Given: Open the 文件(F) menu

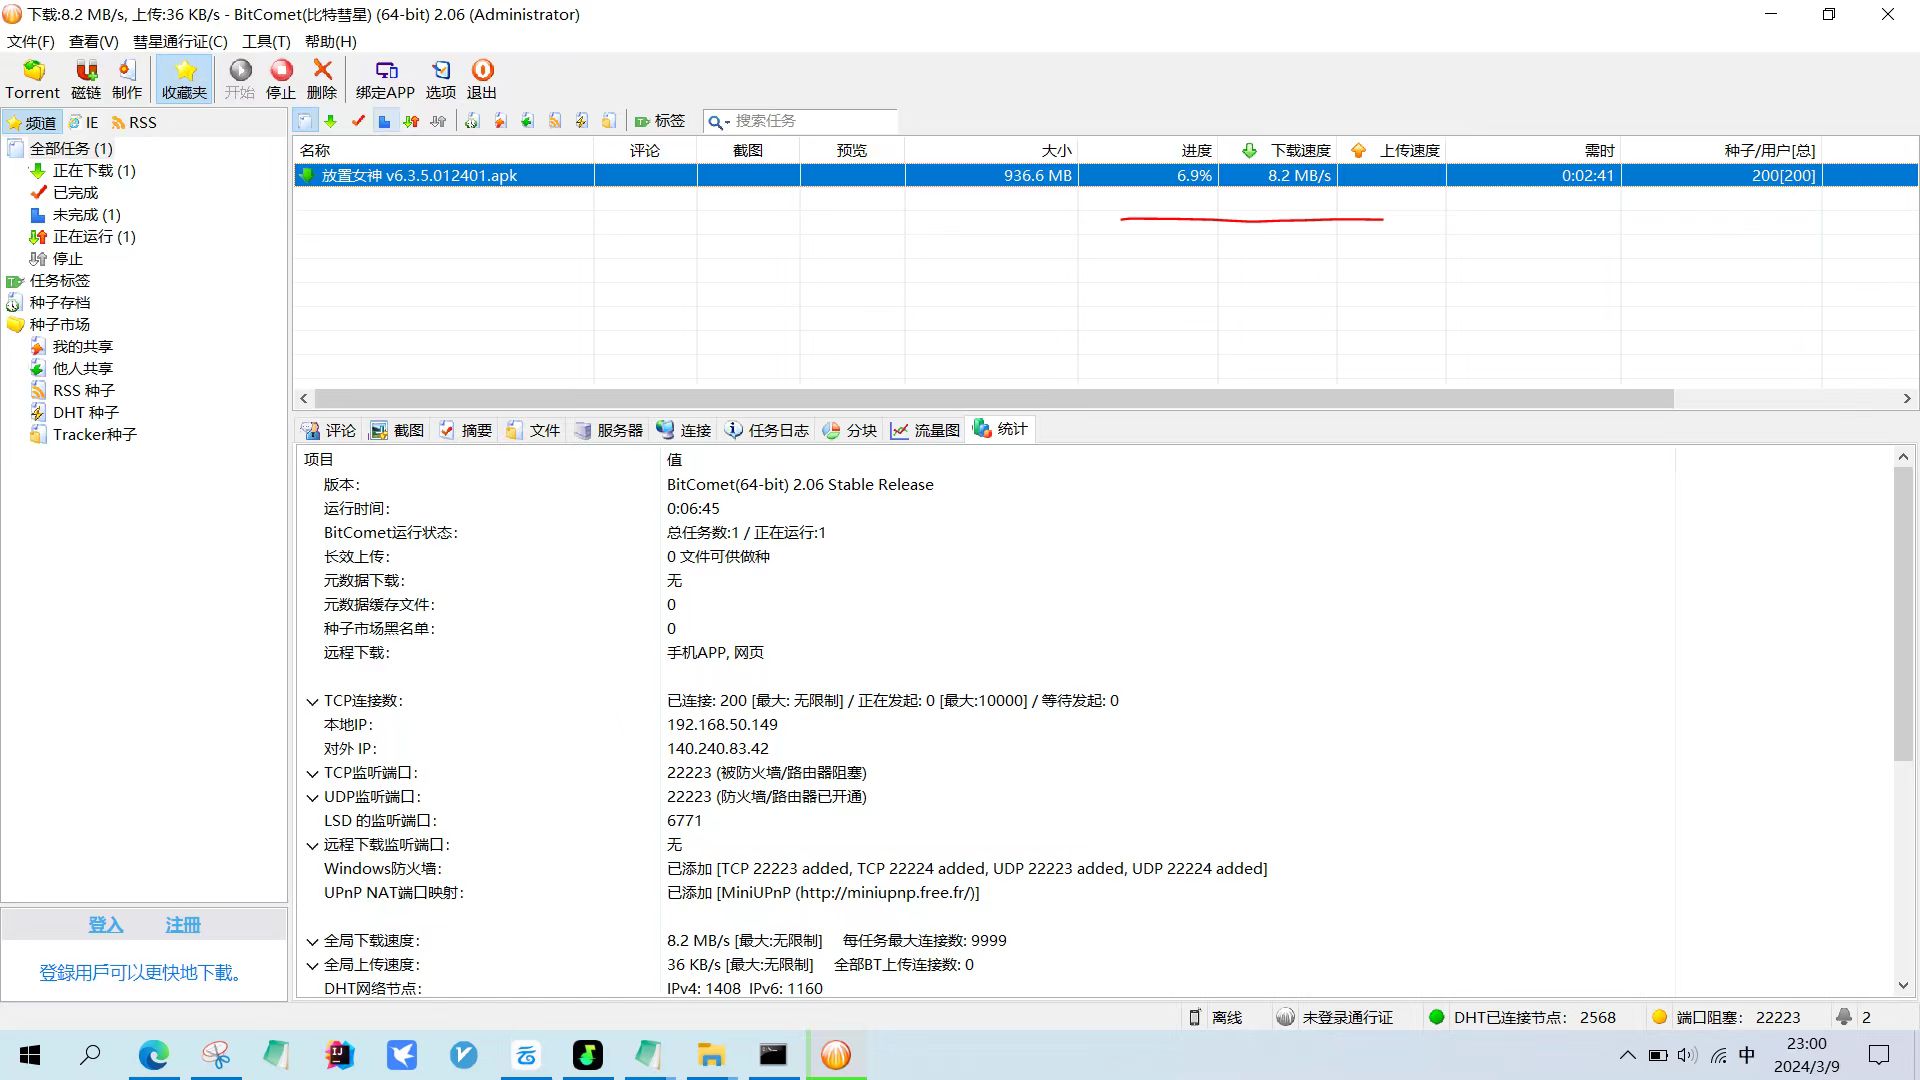Looking at the screenshot, I should pyautogui.click(x=31, y=42).
